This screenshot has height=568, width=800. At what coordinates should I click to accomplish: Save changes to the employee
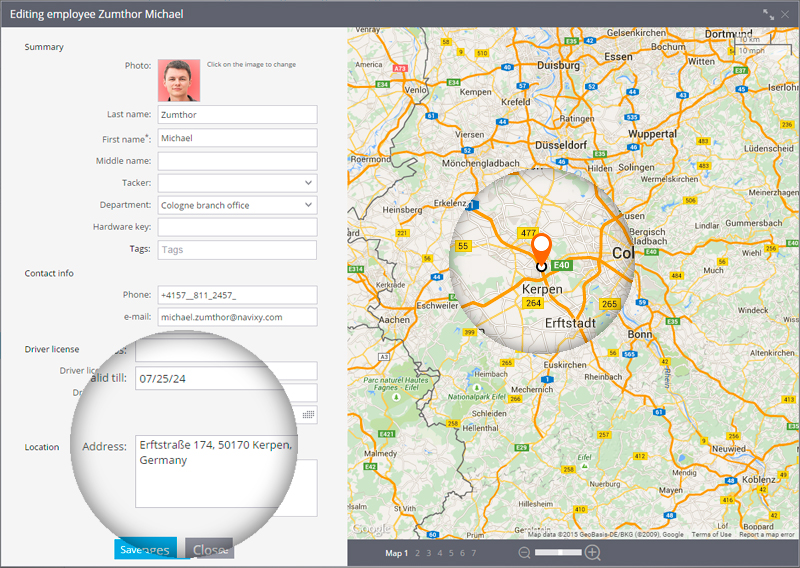[x=145, y=549]
